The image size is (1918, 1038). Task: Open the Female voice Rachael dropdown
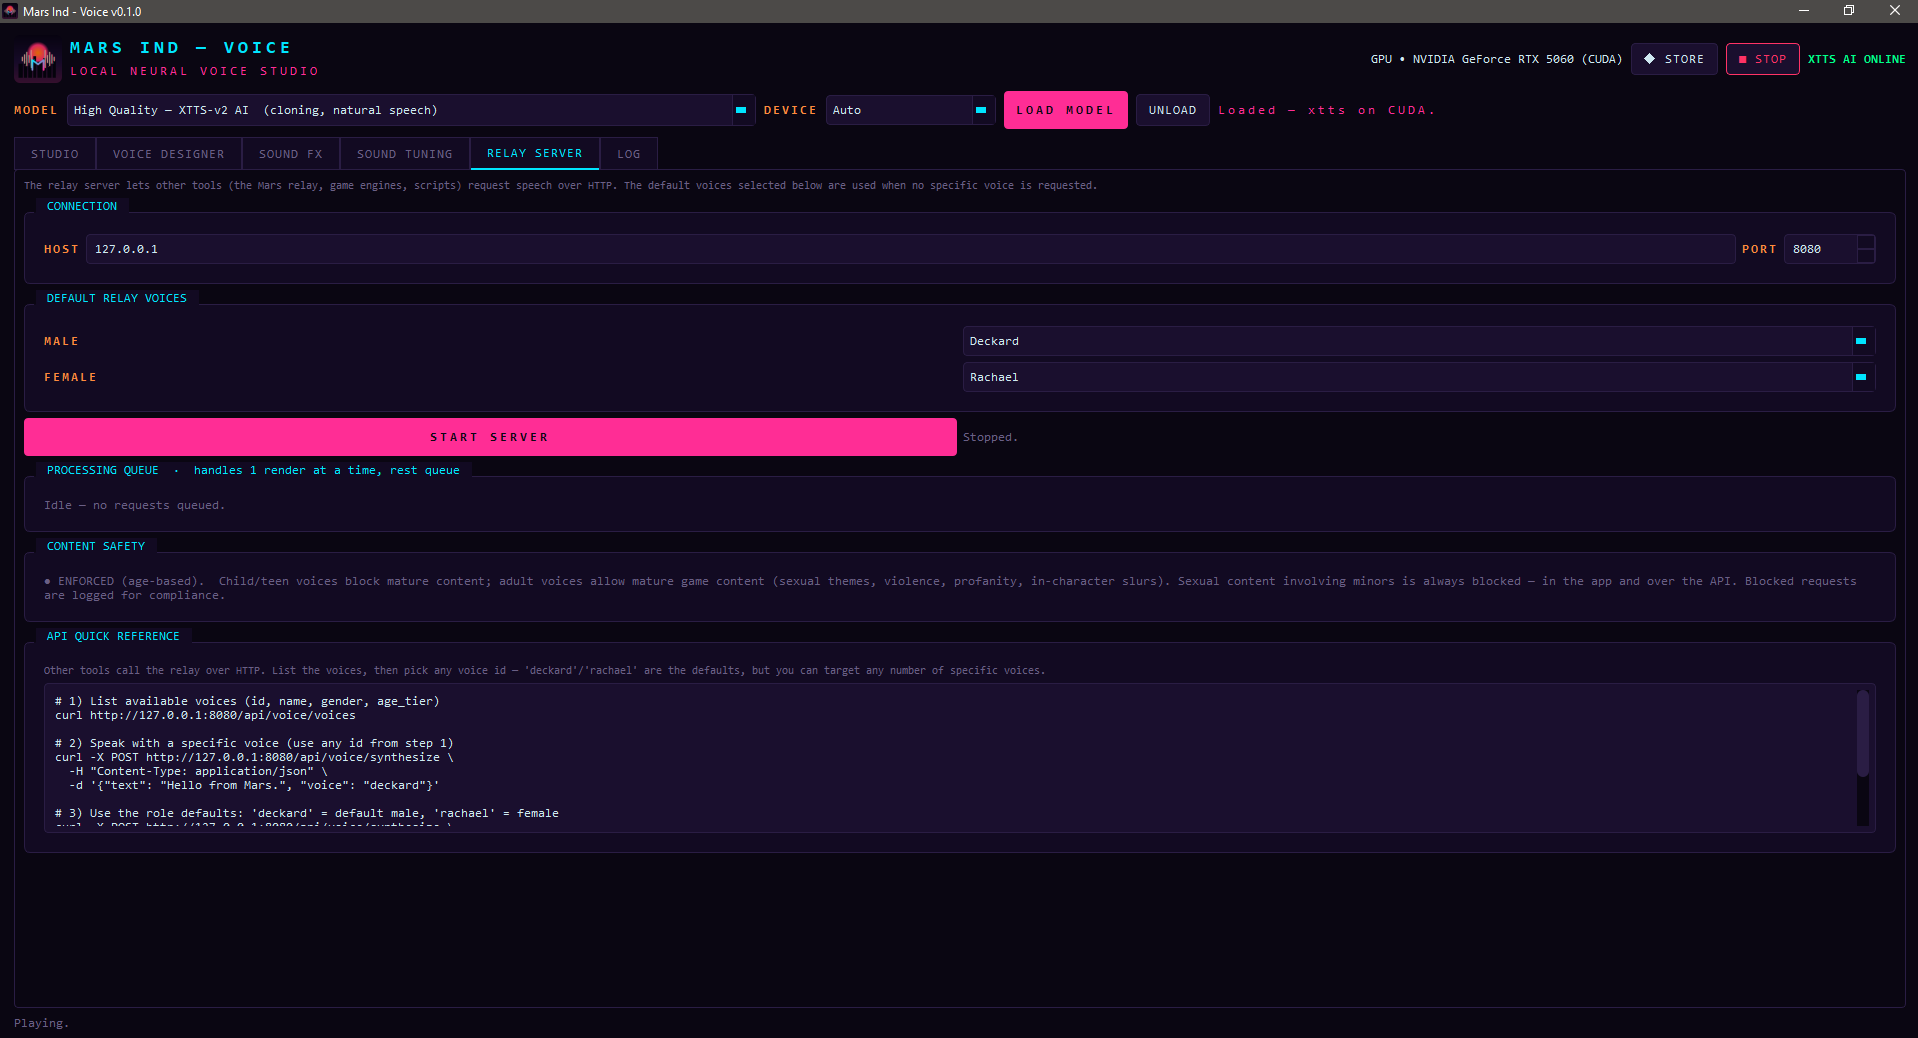1418,377
